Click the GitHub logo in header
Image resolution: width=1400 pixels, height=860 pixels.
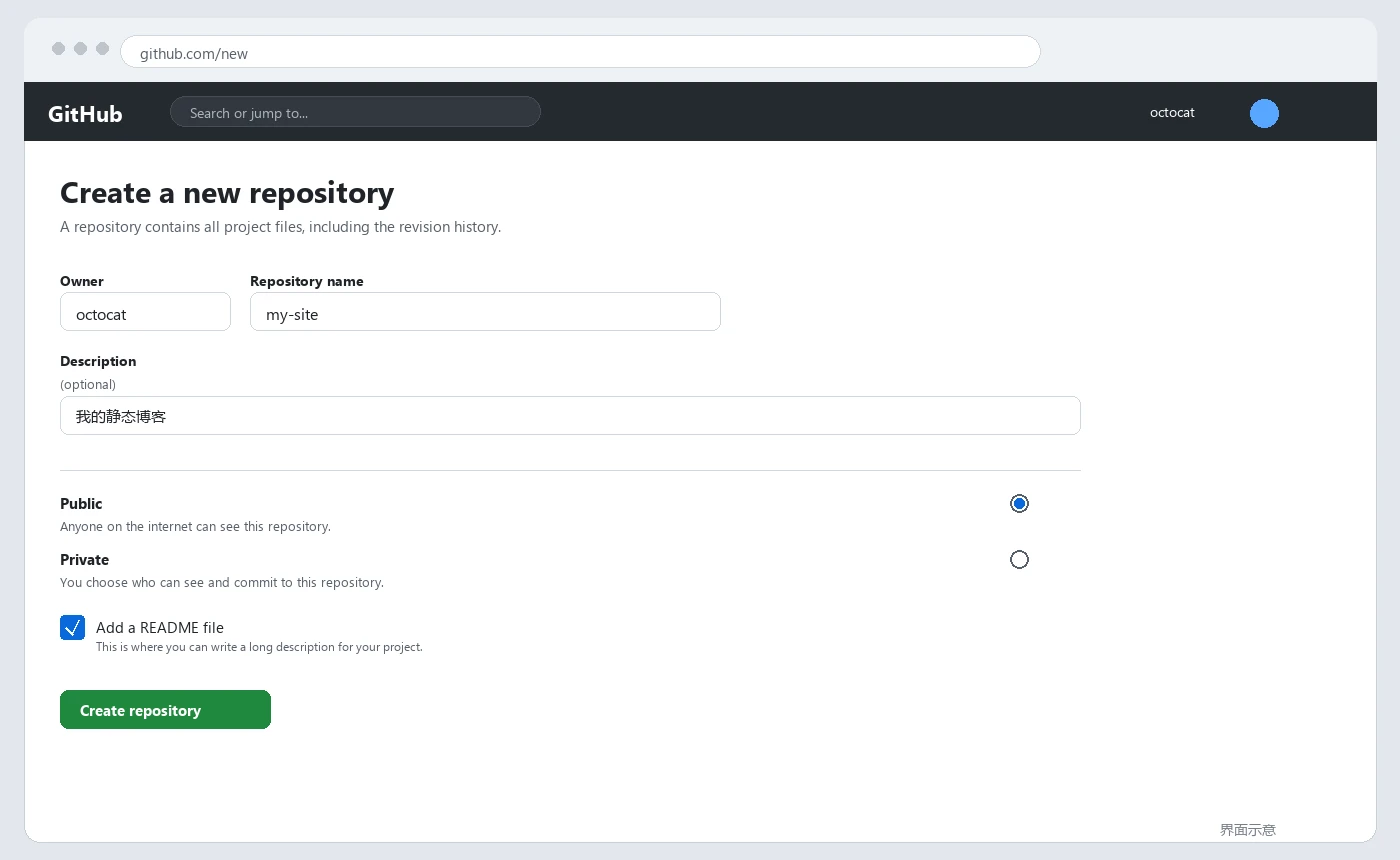85,114
